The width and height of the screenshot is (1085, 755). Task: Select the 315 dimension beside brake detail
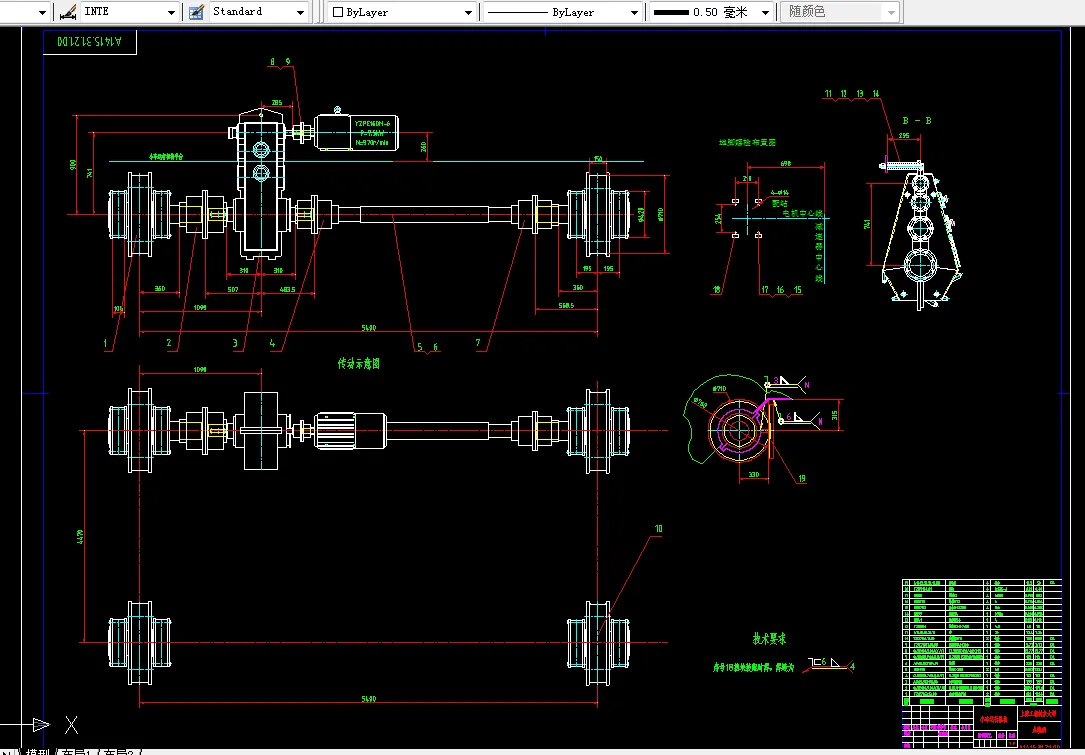pos(835,415)
